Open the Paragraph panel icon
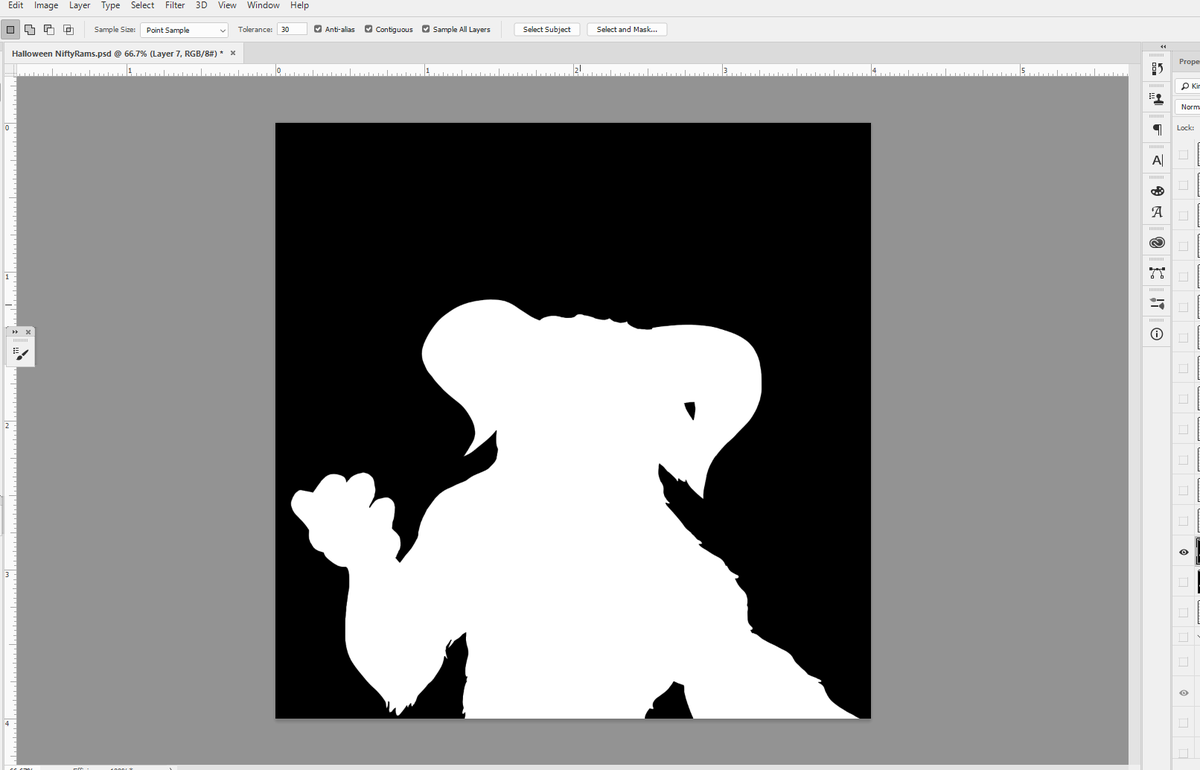Viewport: 1200px width, 770px height. (1156, 127)
